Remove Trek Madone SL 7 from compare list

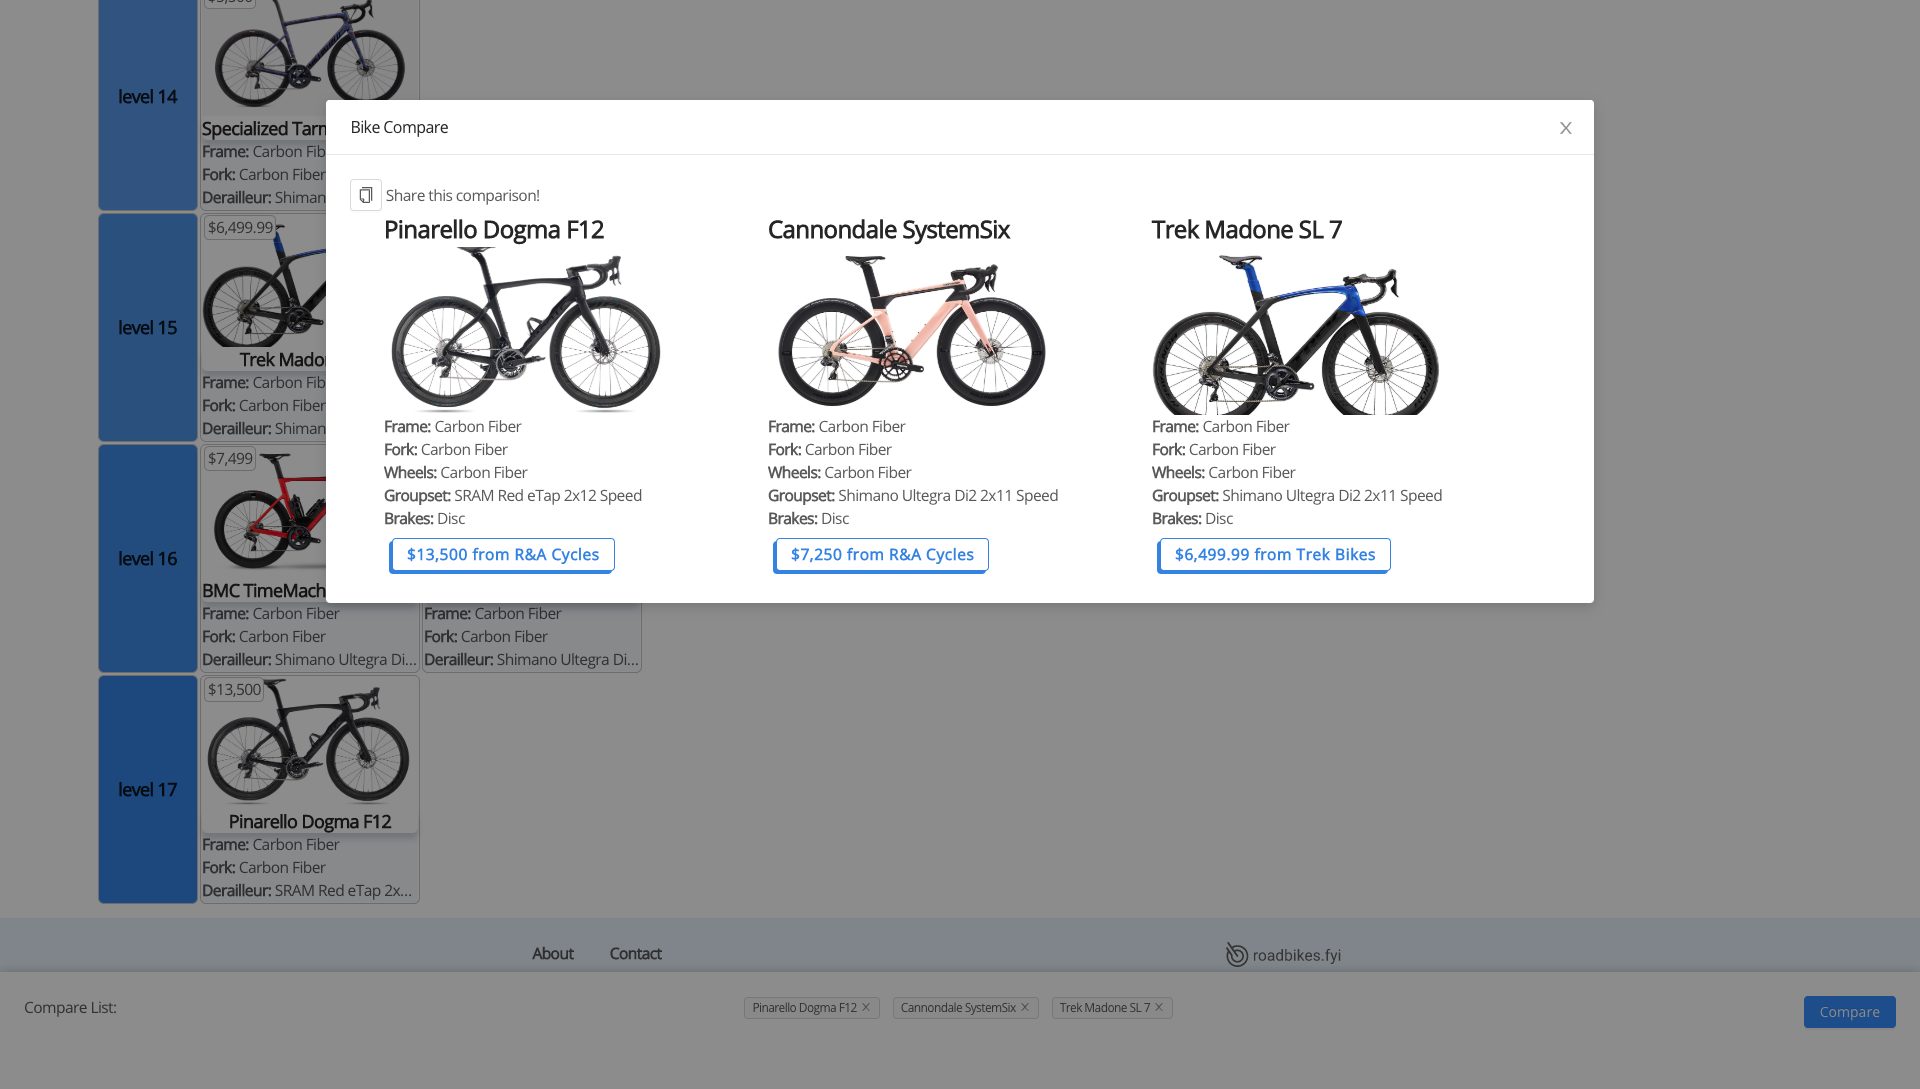click(1160, 1007)
